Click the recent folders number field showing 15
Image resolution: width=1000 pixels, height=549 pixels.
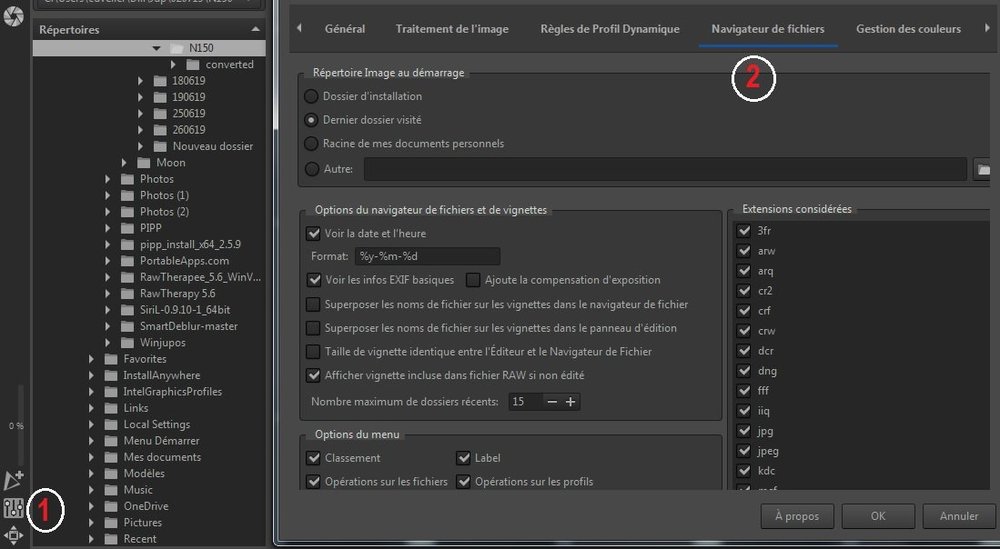(x=526, y=402)
